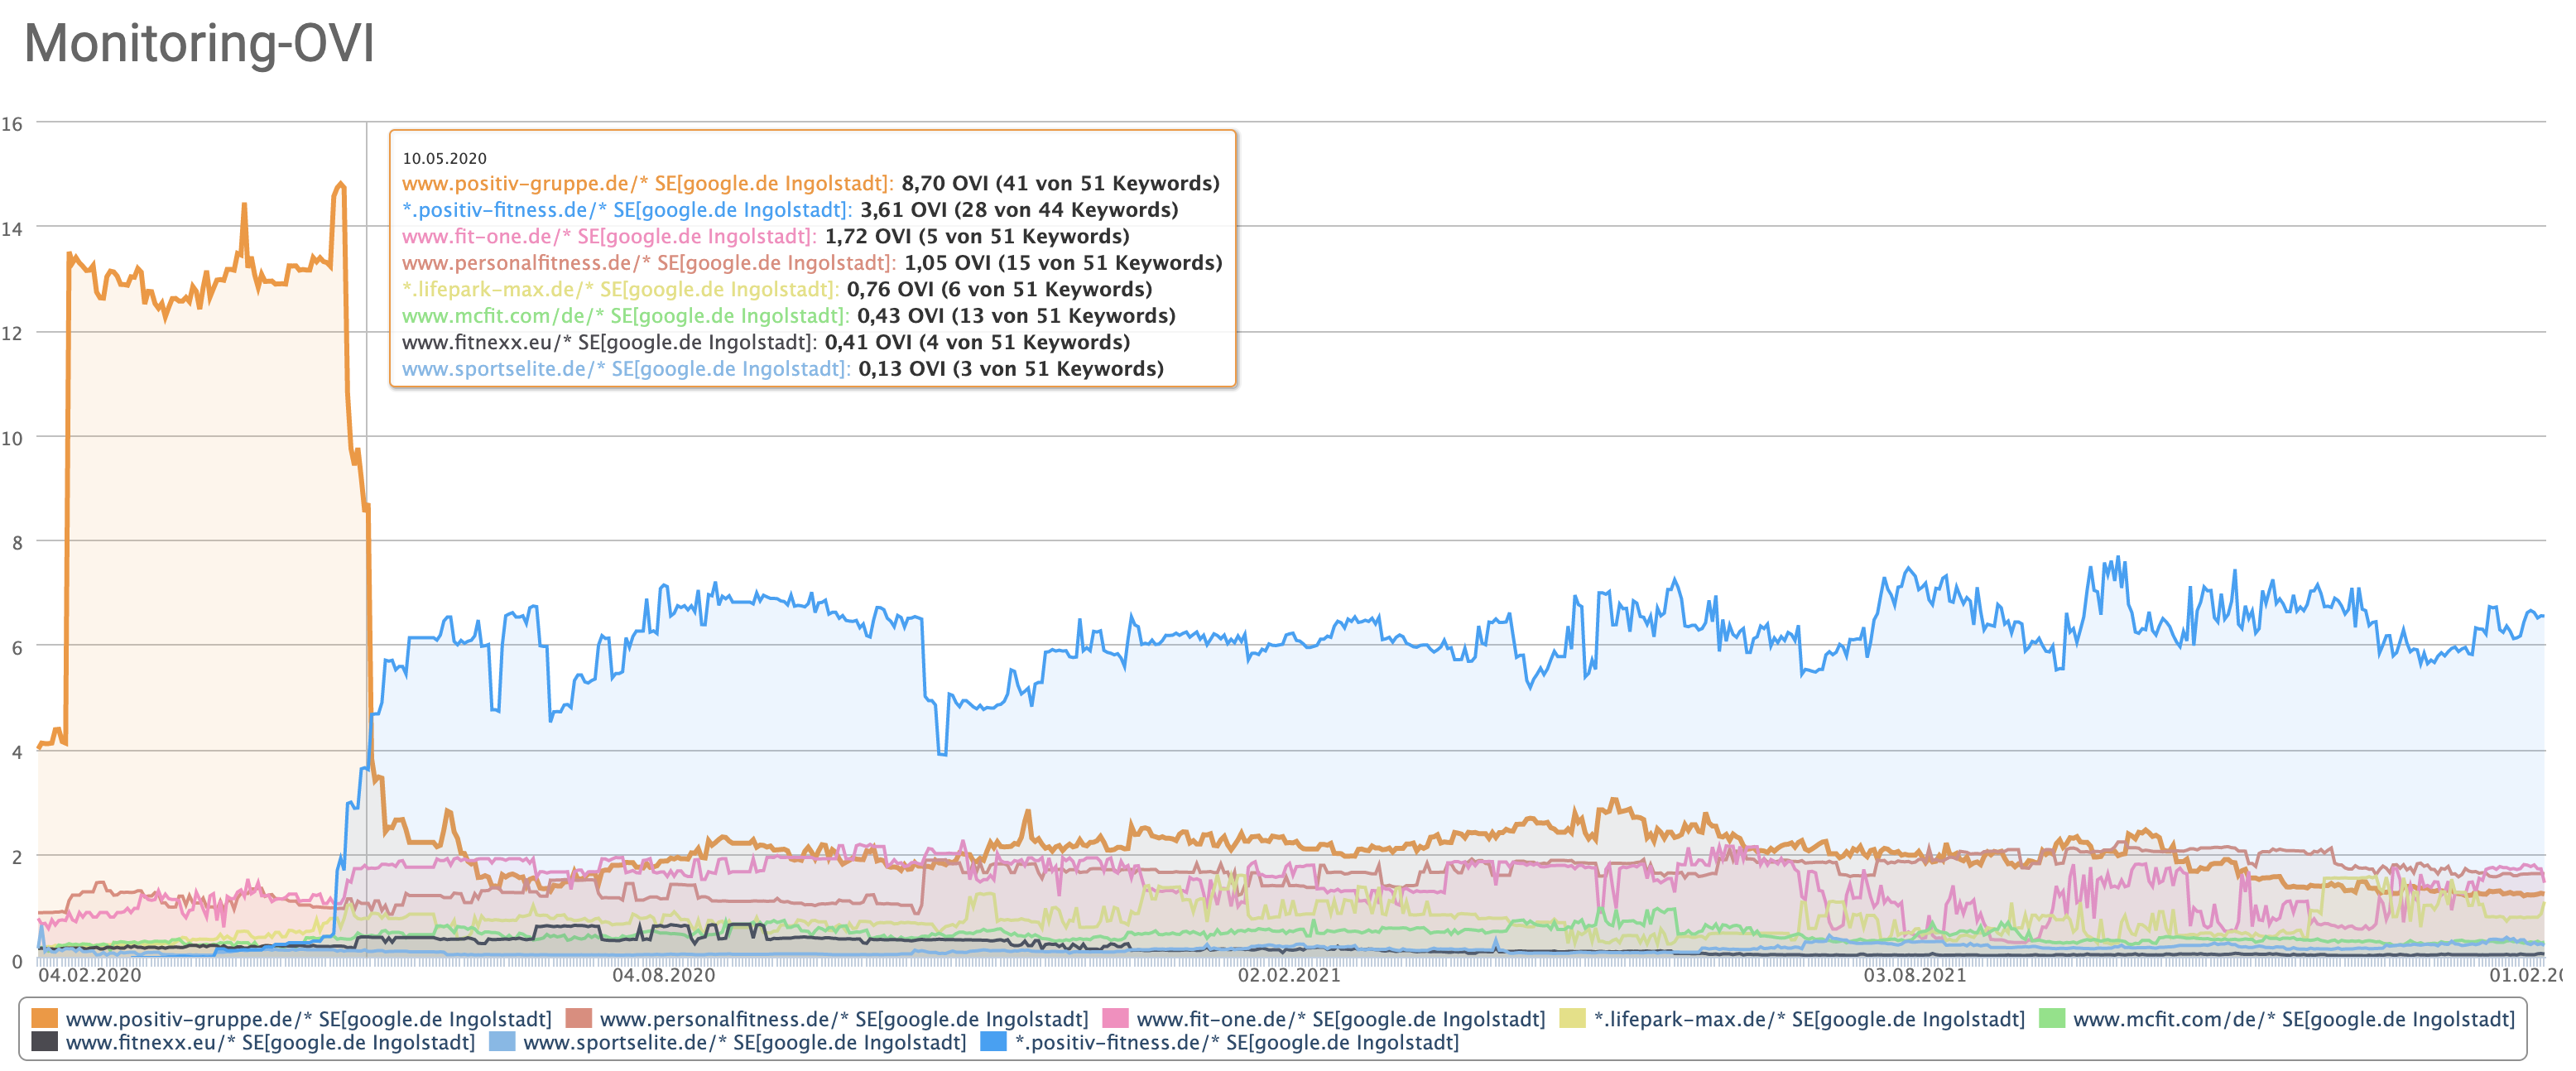Click pink swatch for fit-one.de legend
The height and width of the screenshot is (1071, 2576).
click(1115, 1018)
